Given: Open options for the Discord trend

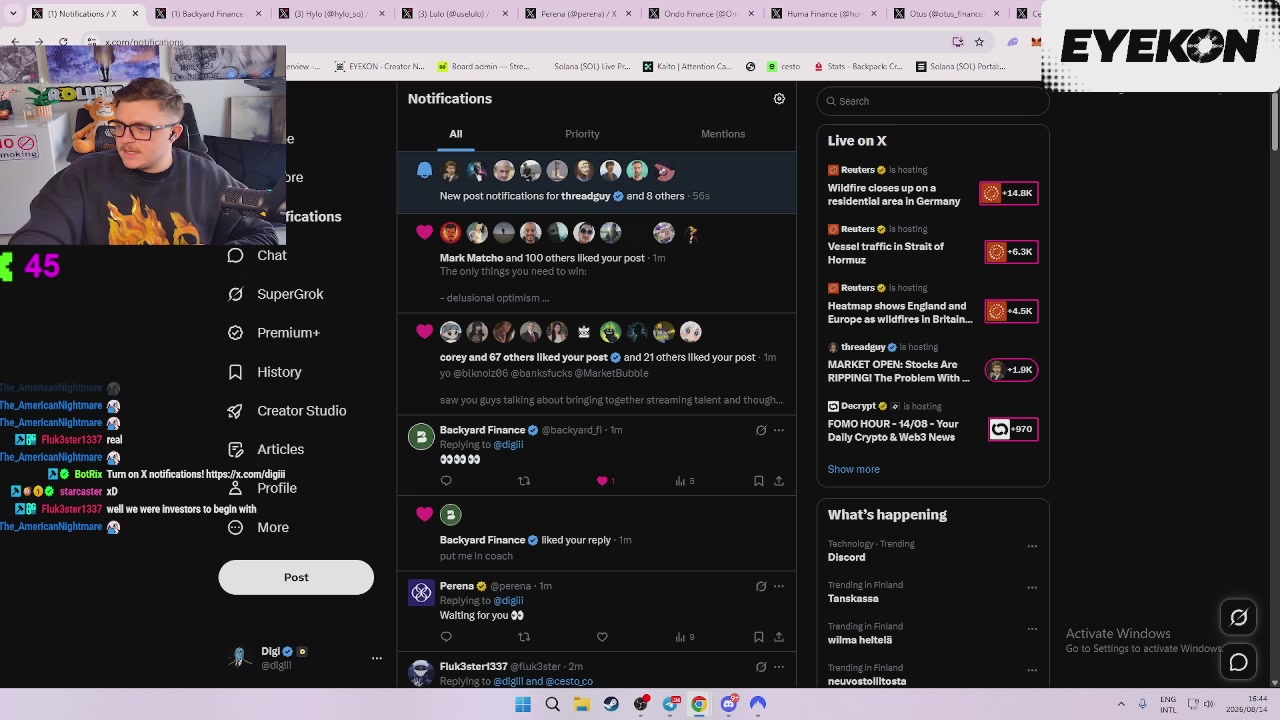Looking at the screenshot, I should [1032, 546].
